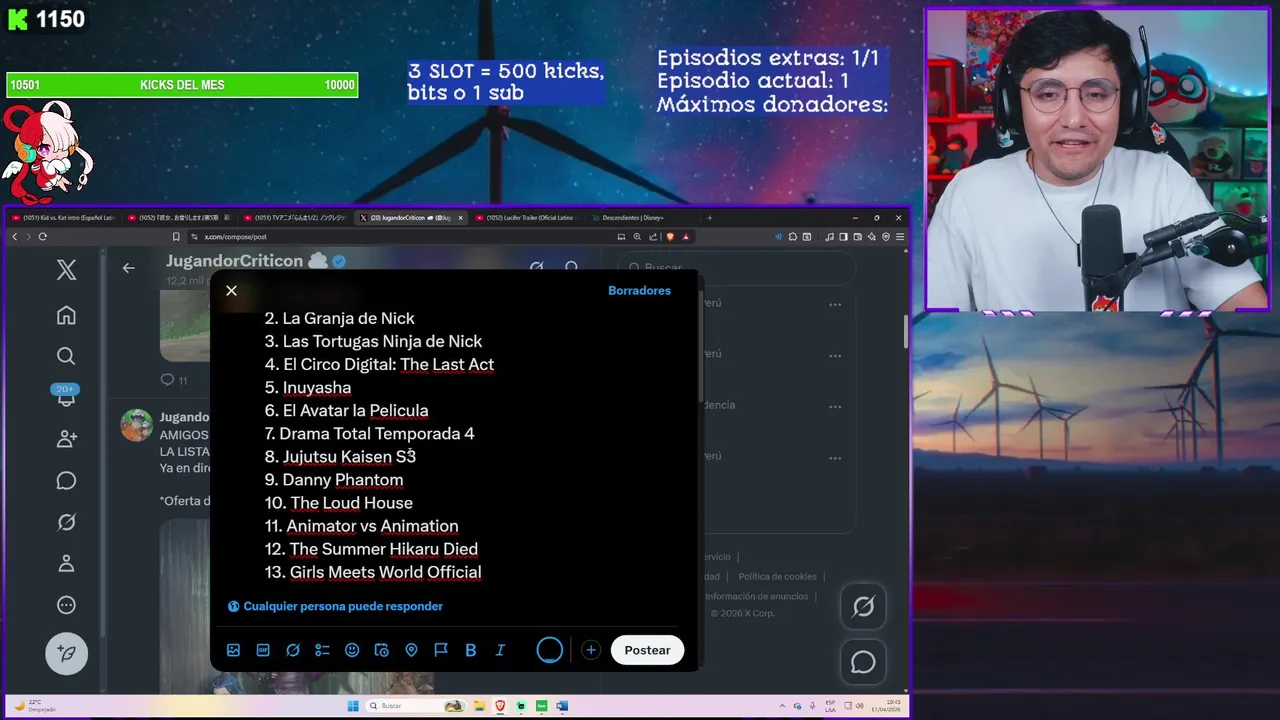Close the X compose post dialog

[x=231, y=291]
